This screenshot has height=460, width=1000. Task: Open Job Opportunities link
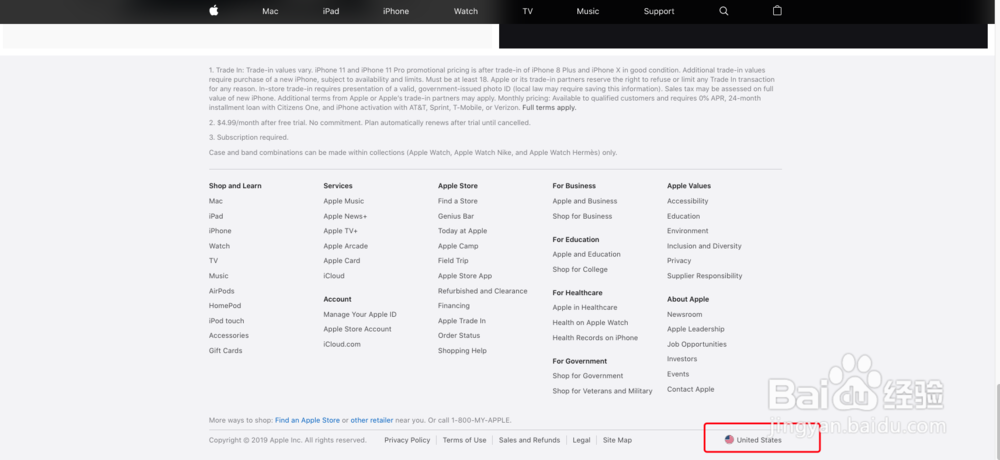tap(697, 345)
